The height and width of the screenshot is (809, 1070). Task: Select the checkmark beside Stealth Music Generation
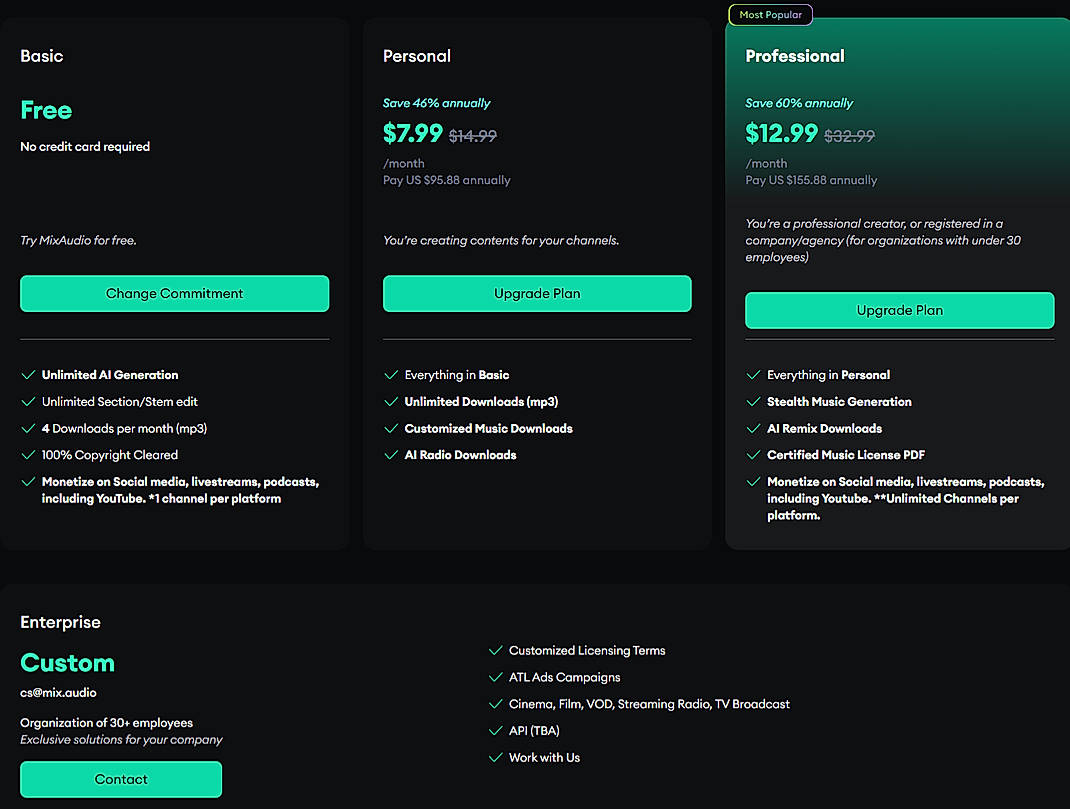pos(752,401)
